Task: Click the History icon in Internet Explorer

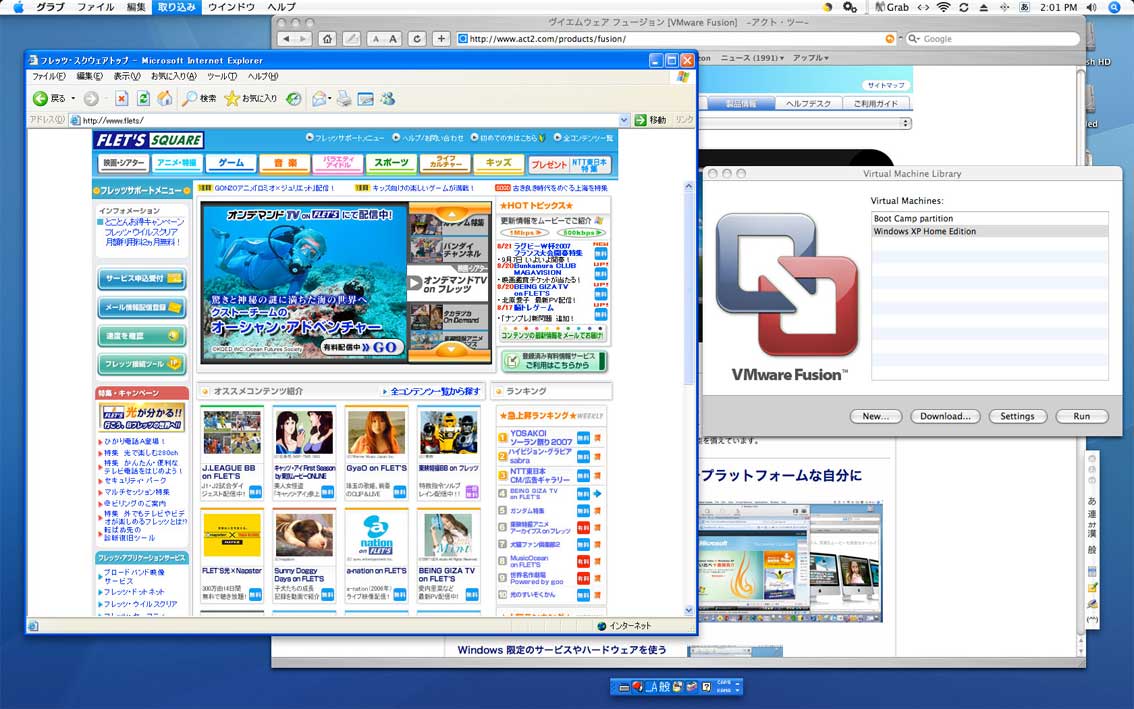Action: [294, 98]
